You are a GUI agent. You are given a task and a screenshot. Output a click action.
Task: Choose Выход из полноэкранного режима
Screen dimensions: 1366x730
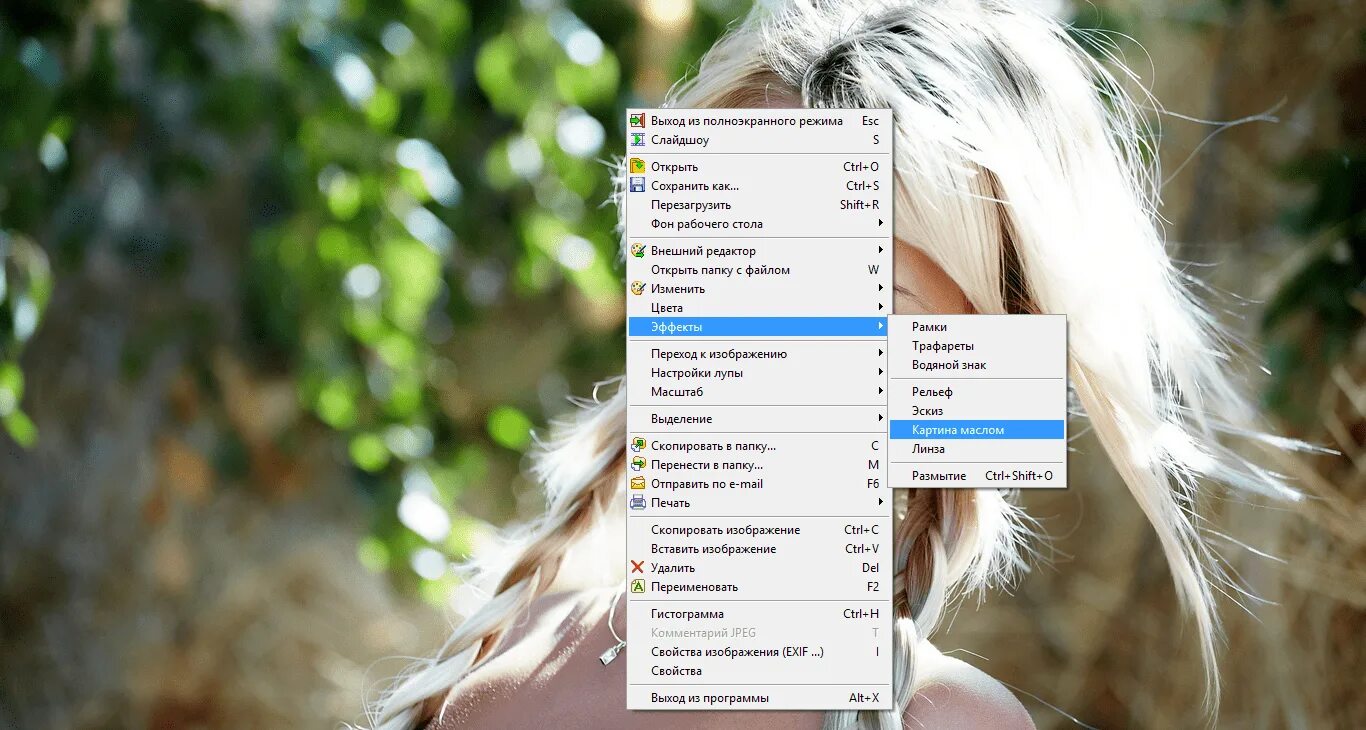coord(759,121)
